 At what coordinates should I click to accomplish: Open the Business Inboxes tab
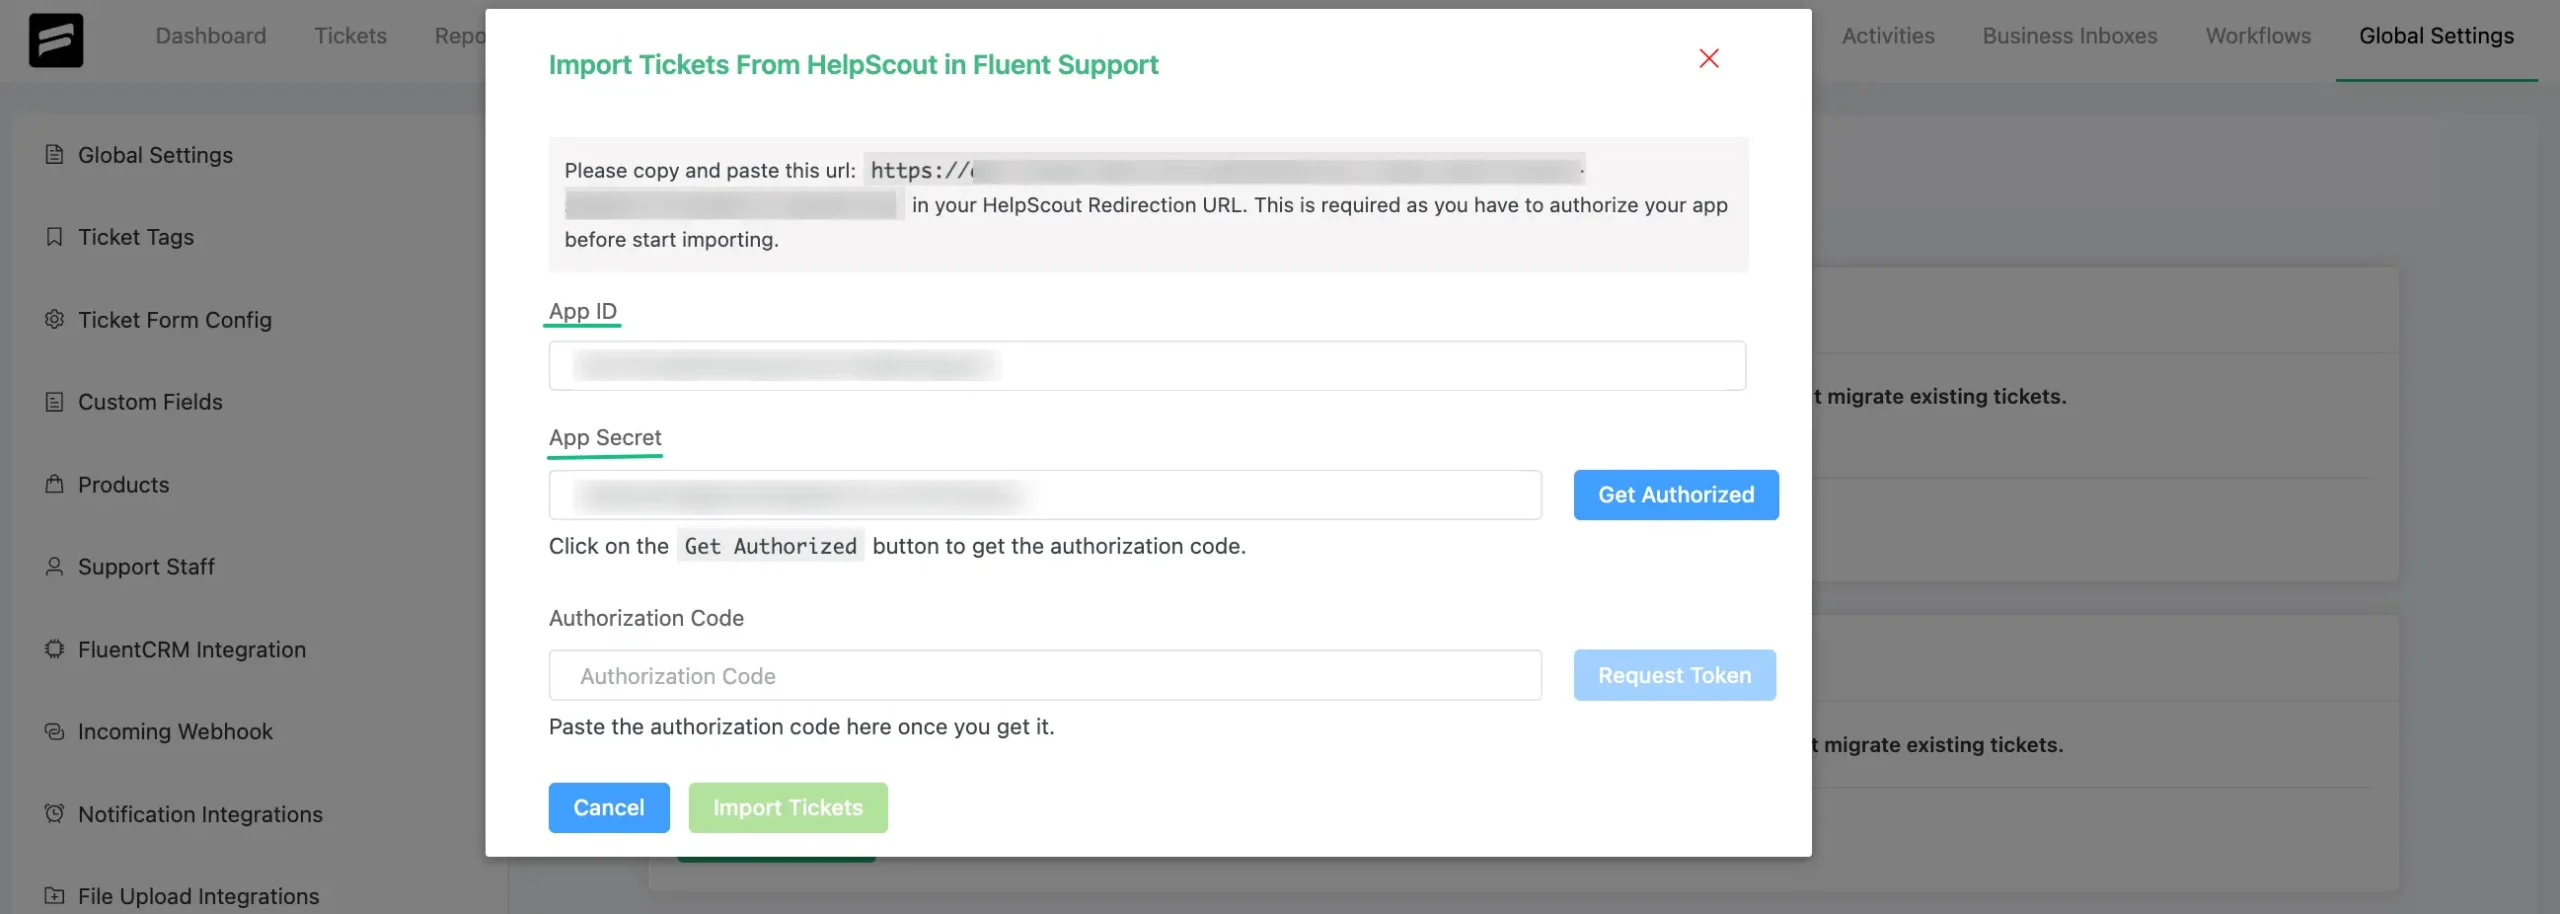click(x=2070, y=36)
